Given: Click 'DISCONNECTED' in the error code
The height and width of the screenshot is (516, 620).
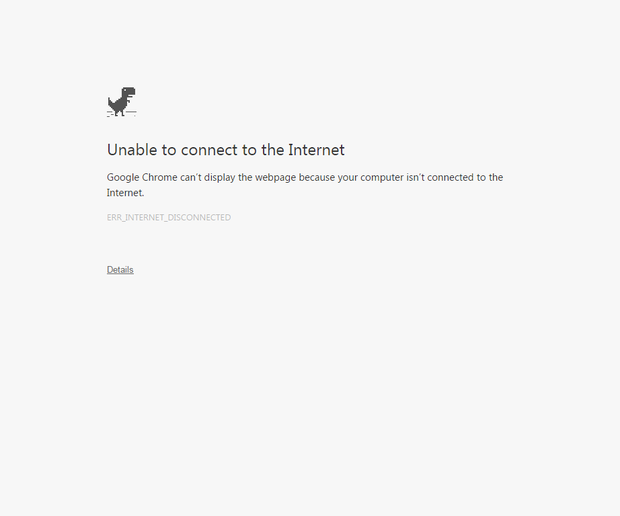Looking at the screenshot, I should pos(199,217).
